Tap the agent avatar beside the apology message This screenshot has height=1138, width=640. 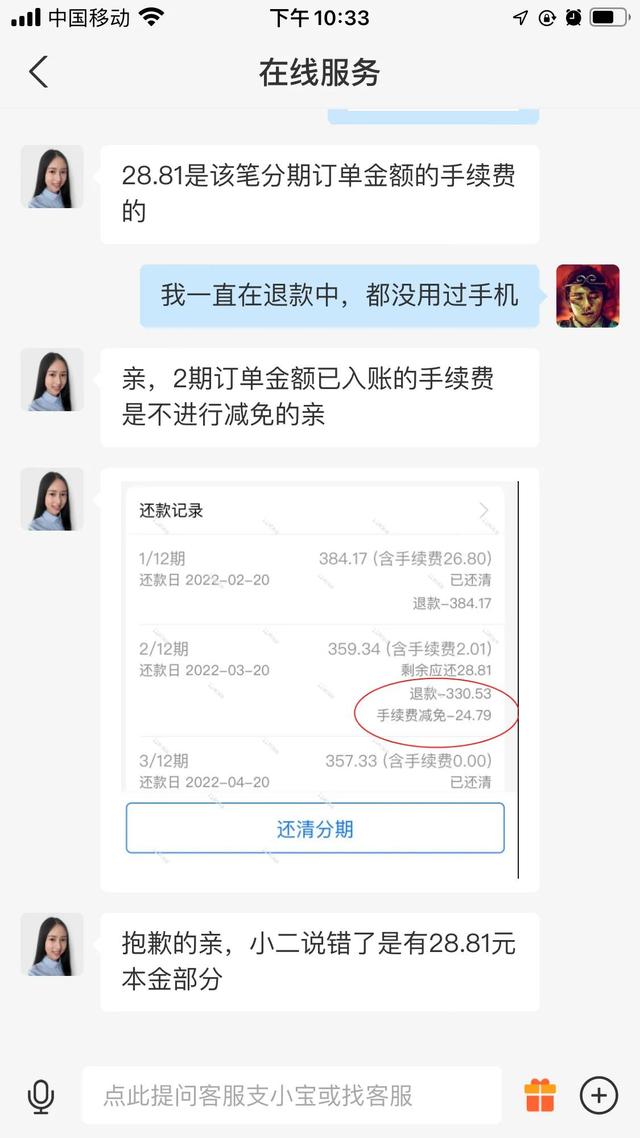(x=52, y=945)
